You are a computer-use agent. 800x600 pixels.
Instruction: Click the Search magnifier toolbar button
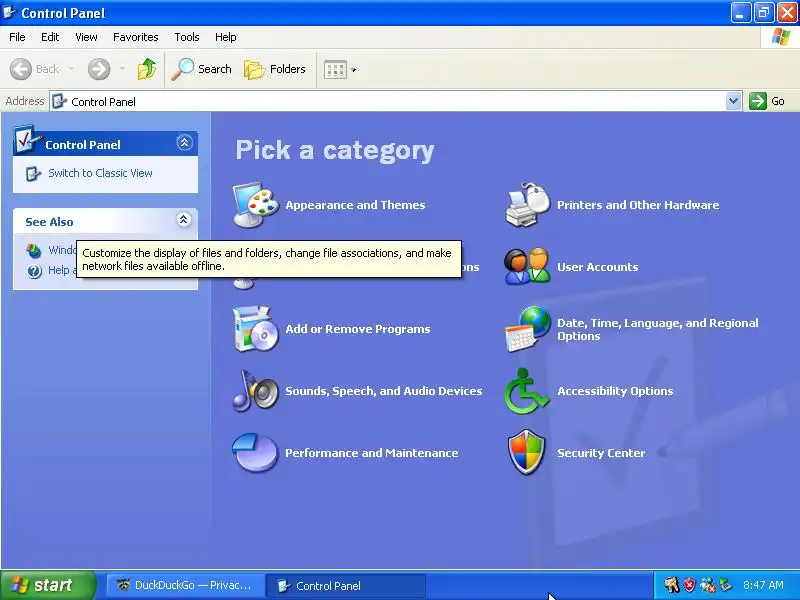tap(201, 69)
